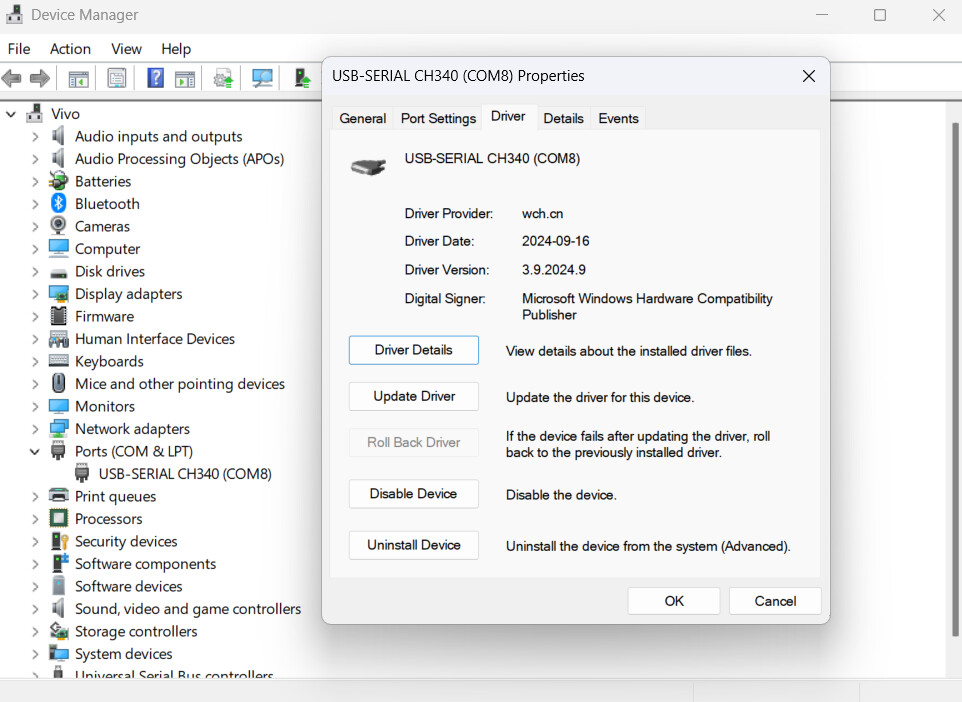Click the Show/Hide Action Pane toolbar icon
This screenshot has height=702, width=962.
185,79
